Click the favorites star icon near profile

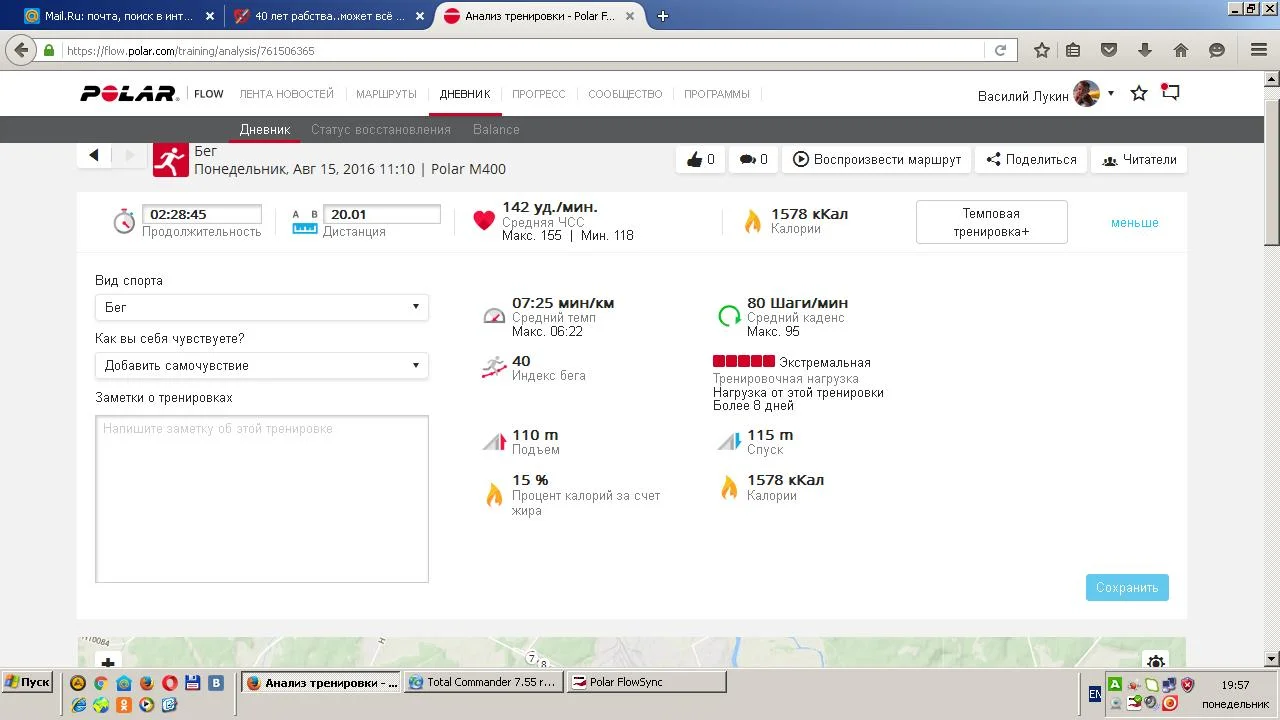click(x=1138, y=93)
